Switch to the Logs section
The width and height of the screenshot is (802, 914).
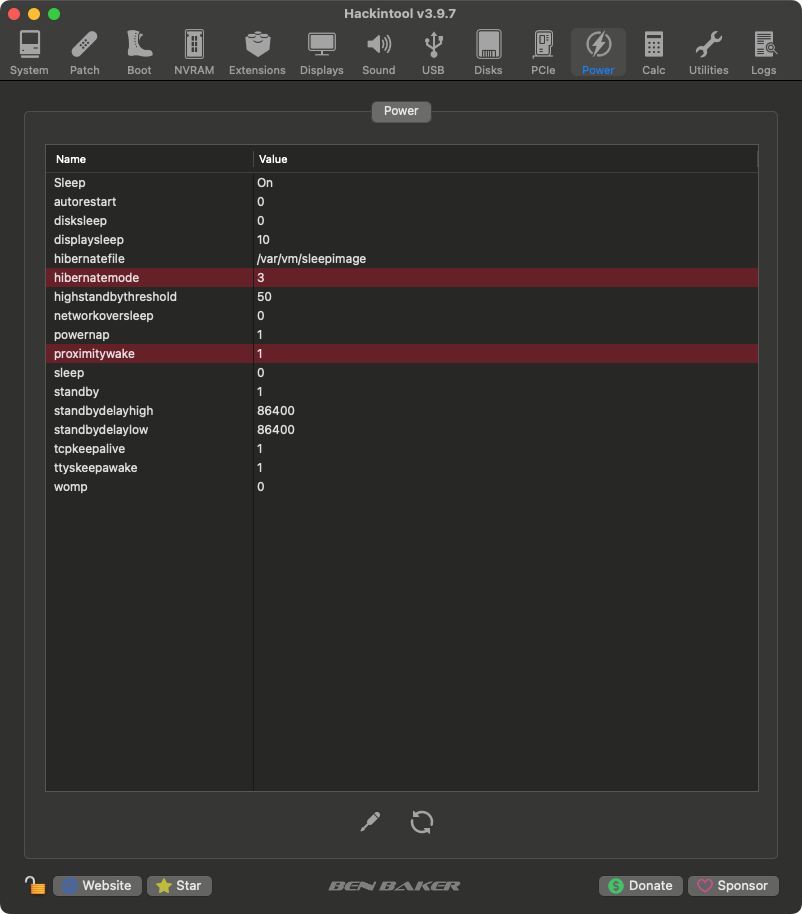tap(764, 52)
